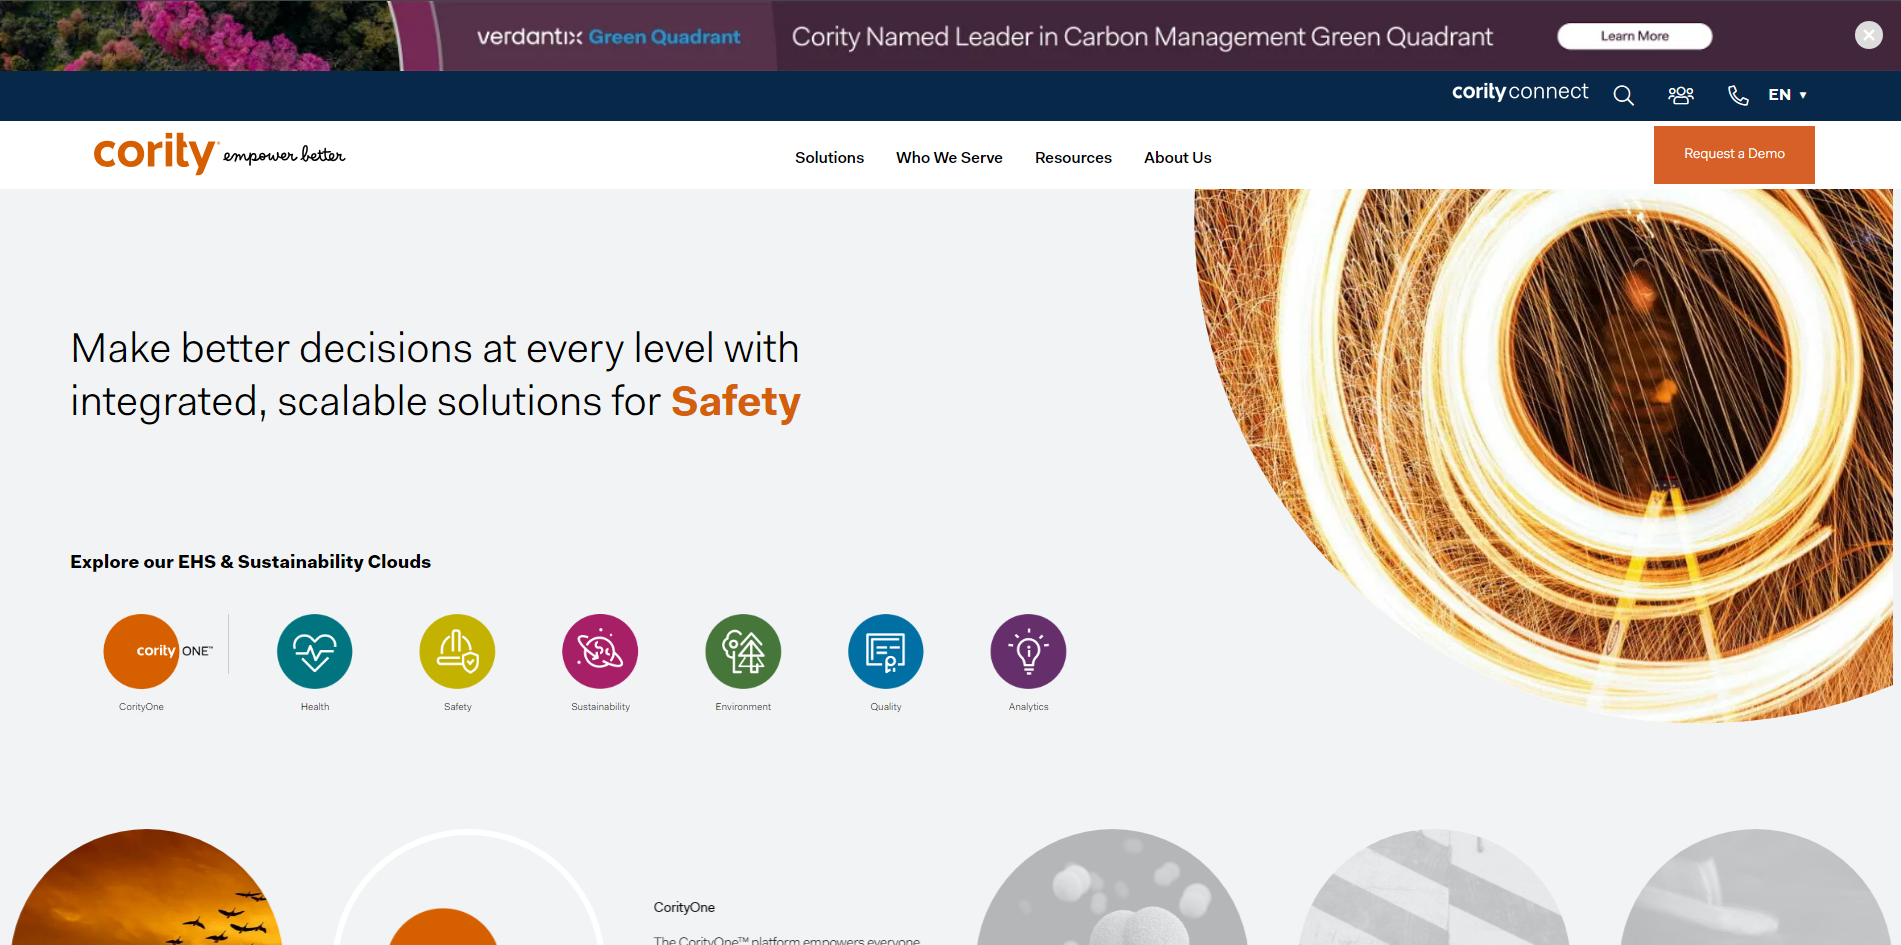Viewport: 1901px width, 945px height.
Task: Open the EN language dropdown
Action: point(1787,95)
